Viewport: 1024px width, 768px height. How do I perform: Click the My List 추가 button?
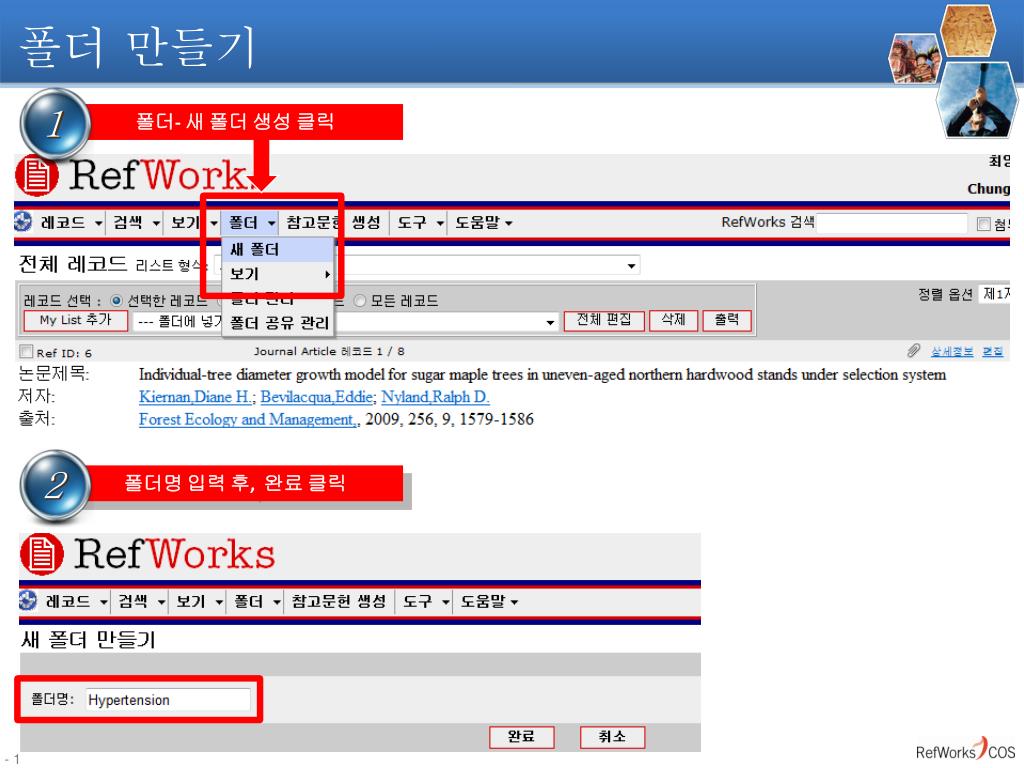coord(75,321)
